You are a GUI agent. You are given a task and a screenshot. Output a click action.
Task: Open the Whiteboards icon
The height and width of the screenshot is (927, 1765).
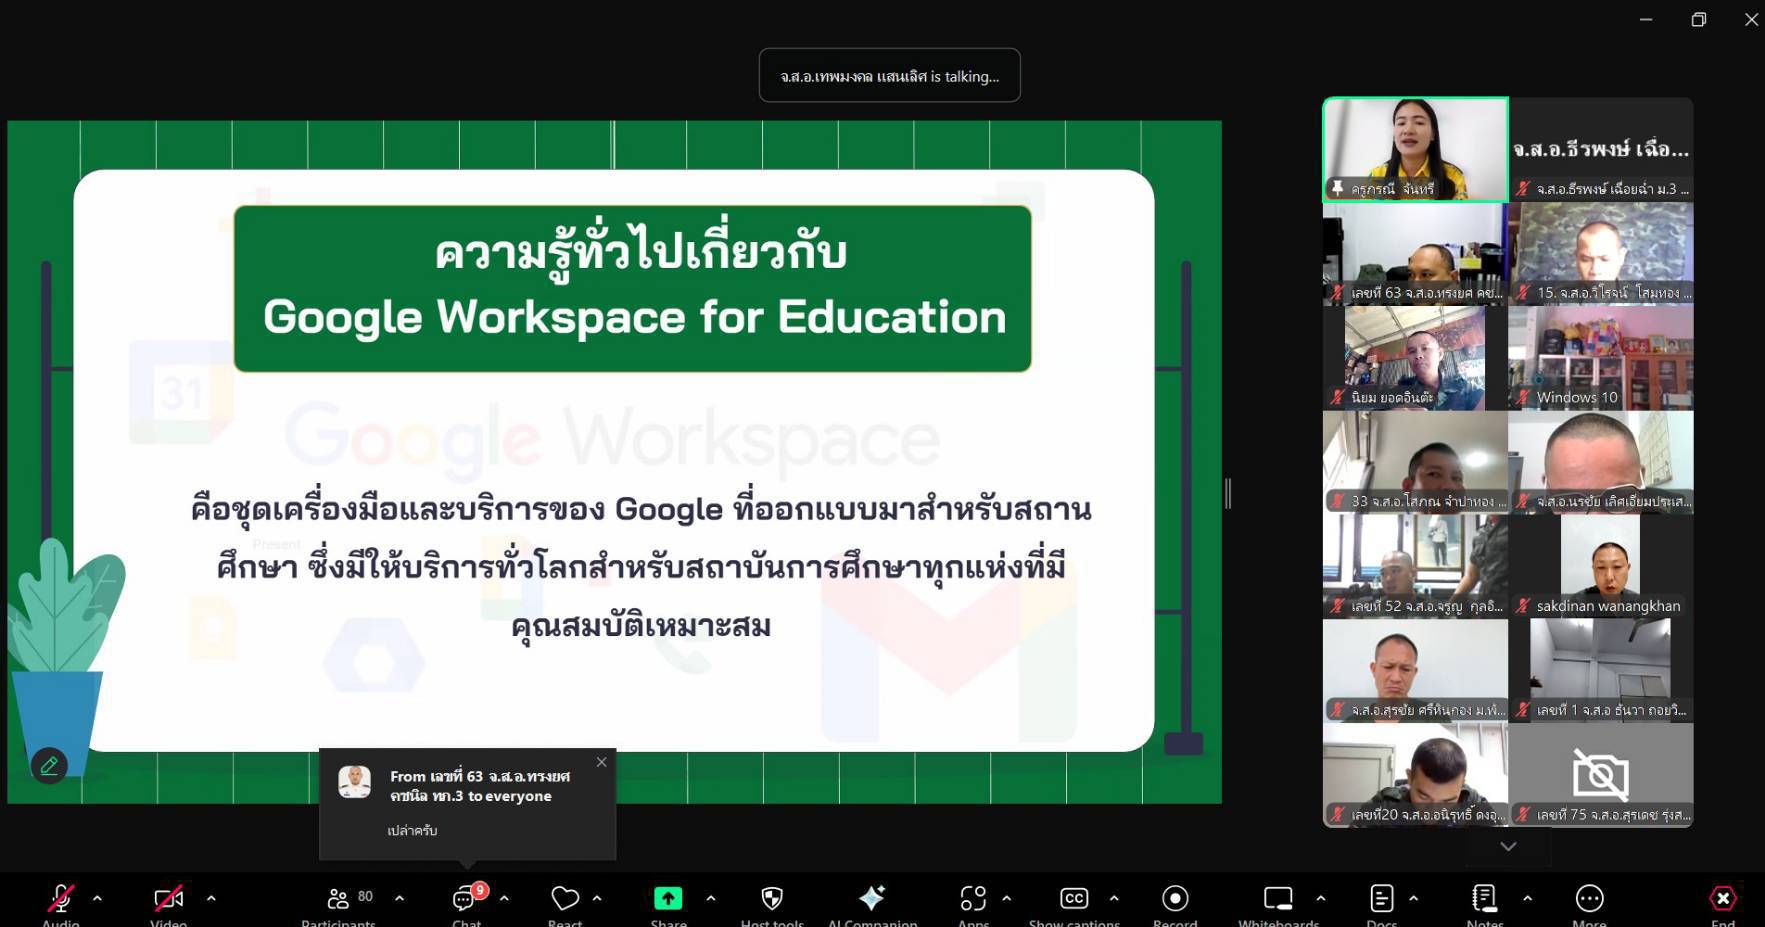[x=1278, y=898]
